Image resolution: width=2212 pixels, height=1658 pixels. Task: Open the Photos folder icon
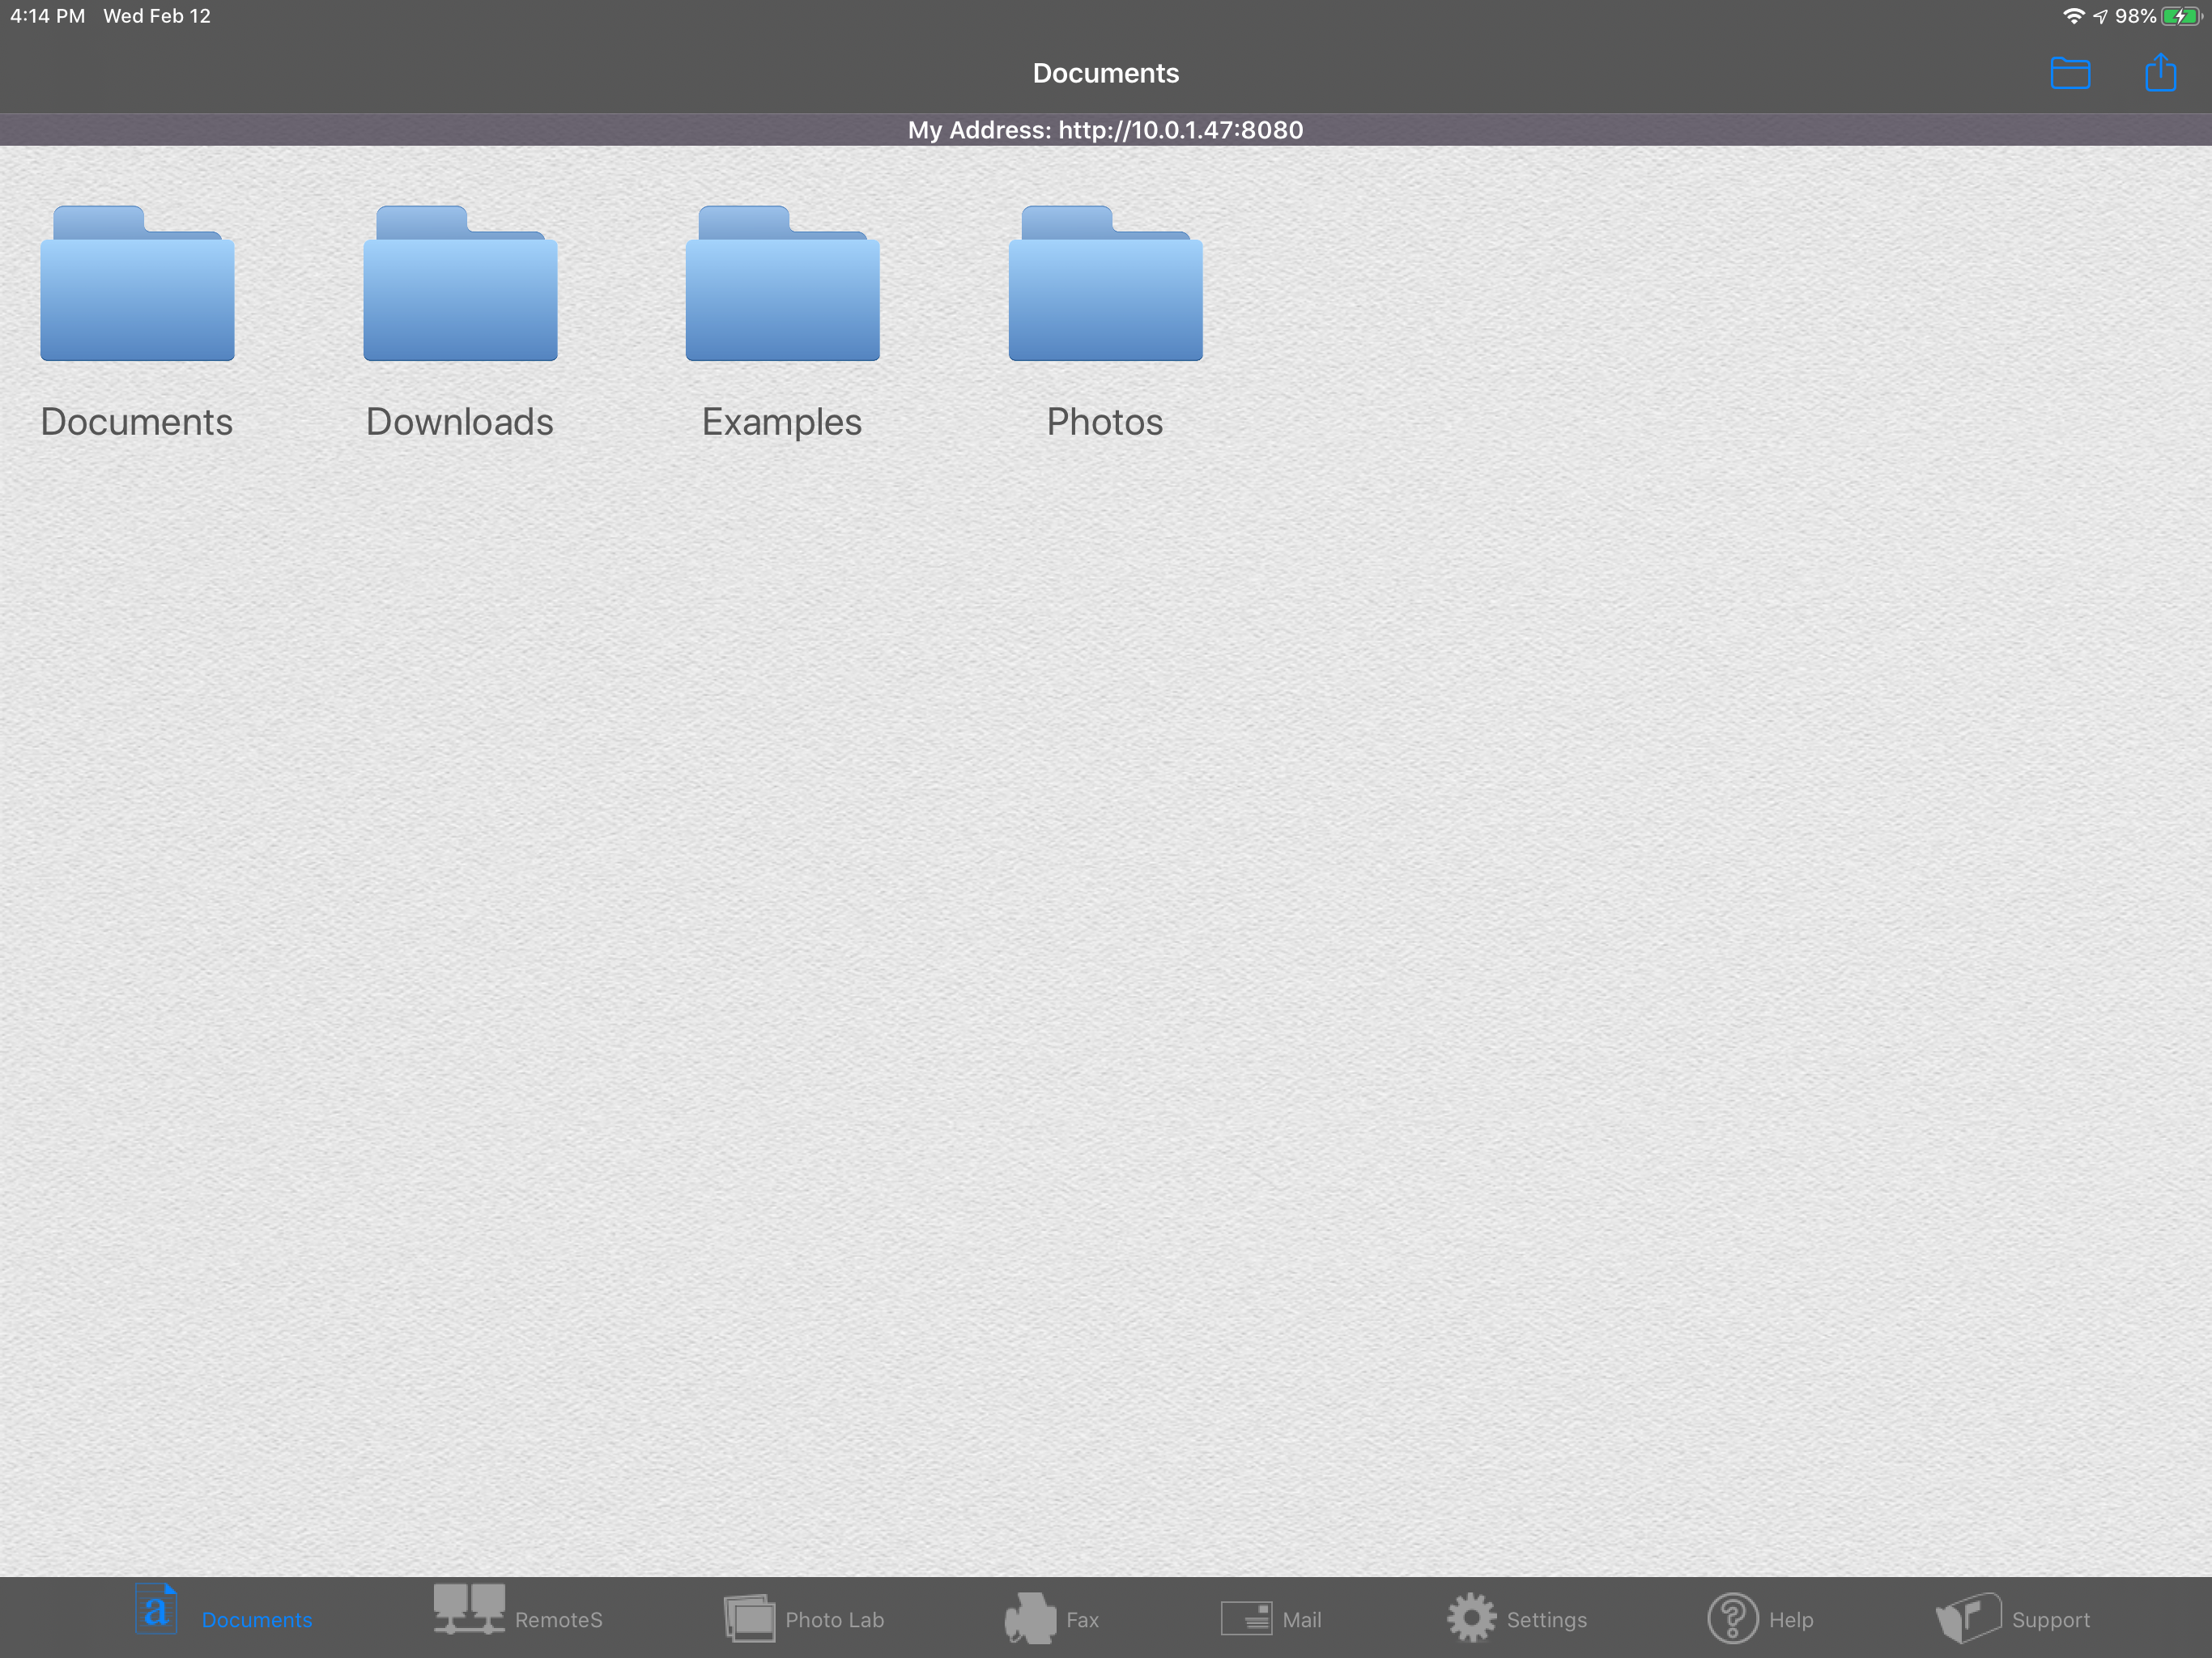(1106, 283)
